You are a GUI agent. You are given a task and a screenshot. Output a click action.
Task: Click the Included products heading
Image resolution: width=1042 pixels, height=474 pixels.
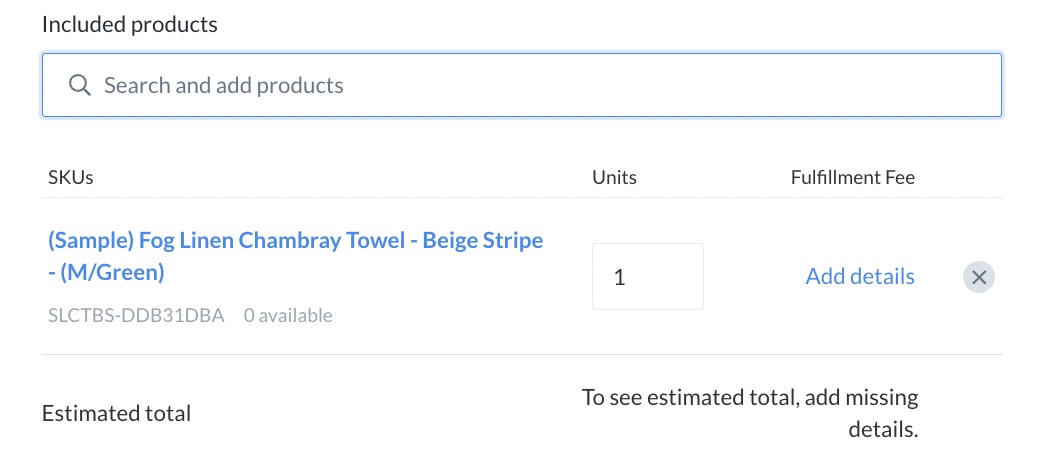130,25
